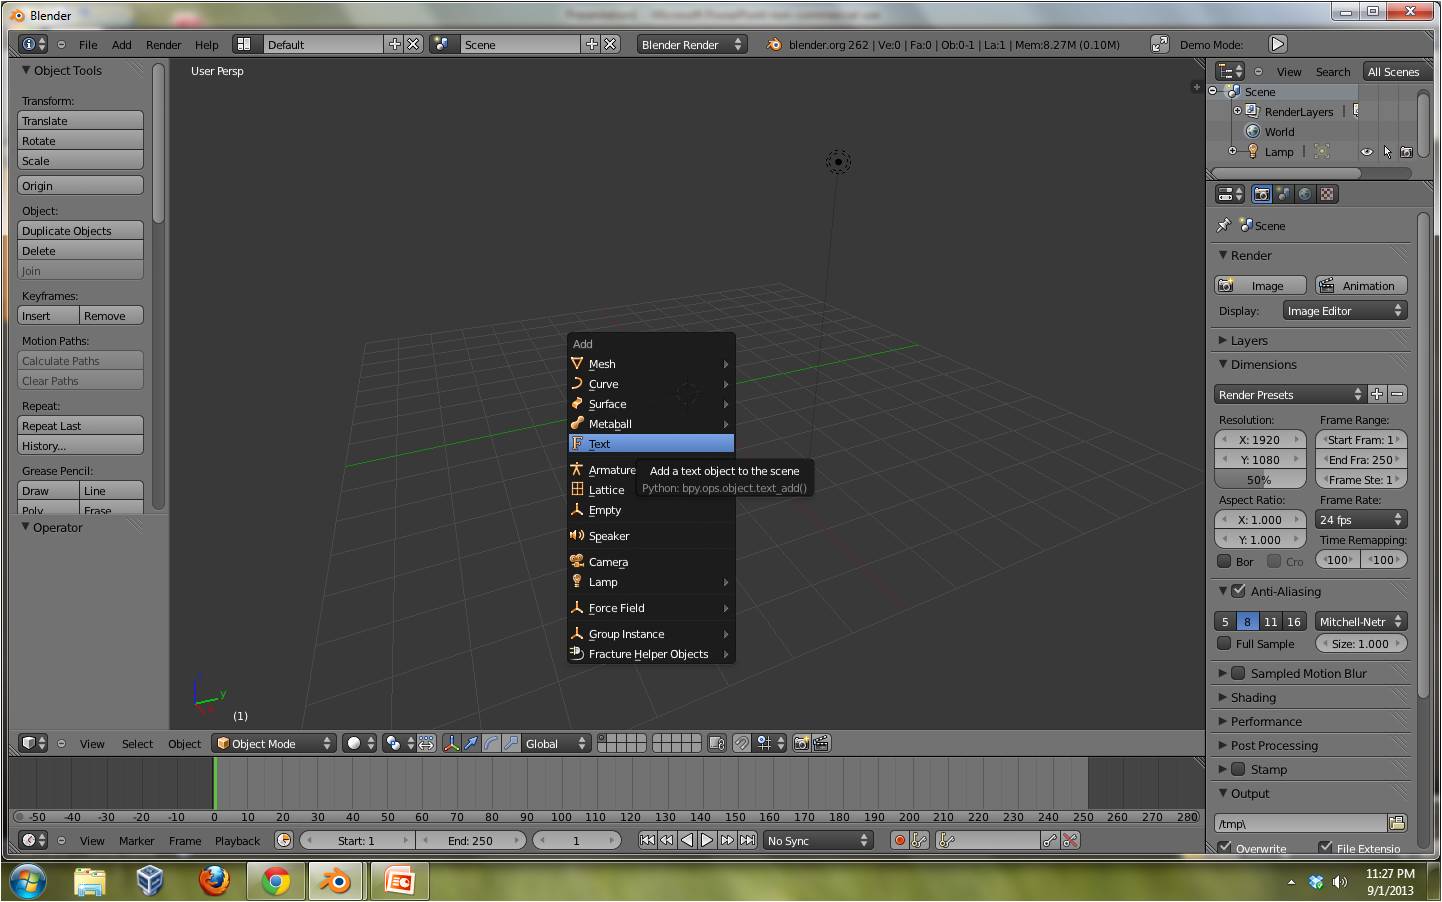
Task: Open the 24 fps frame rate dropdown
Action: [x=1361, y=519]
